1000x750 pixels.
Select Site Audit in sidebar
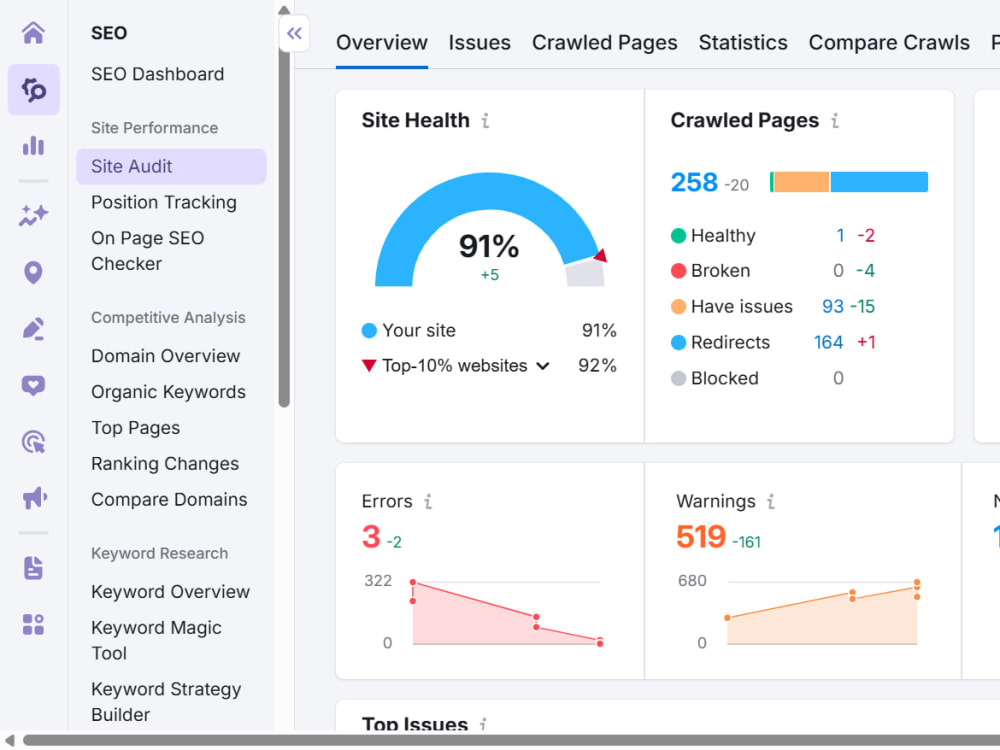(171, 166)
